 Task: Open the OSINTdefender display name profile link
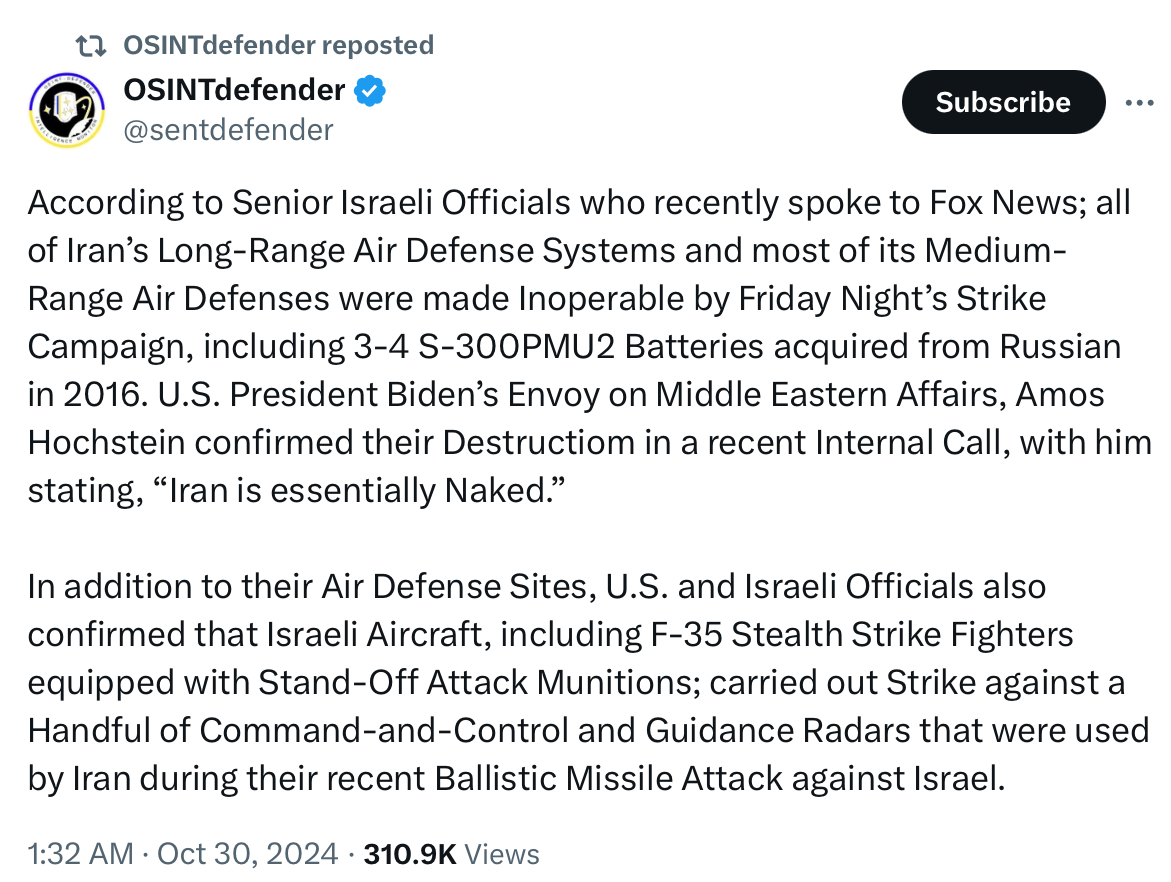point(234,90)
